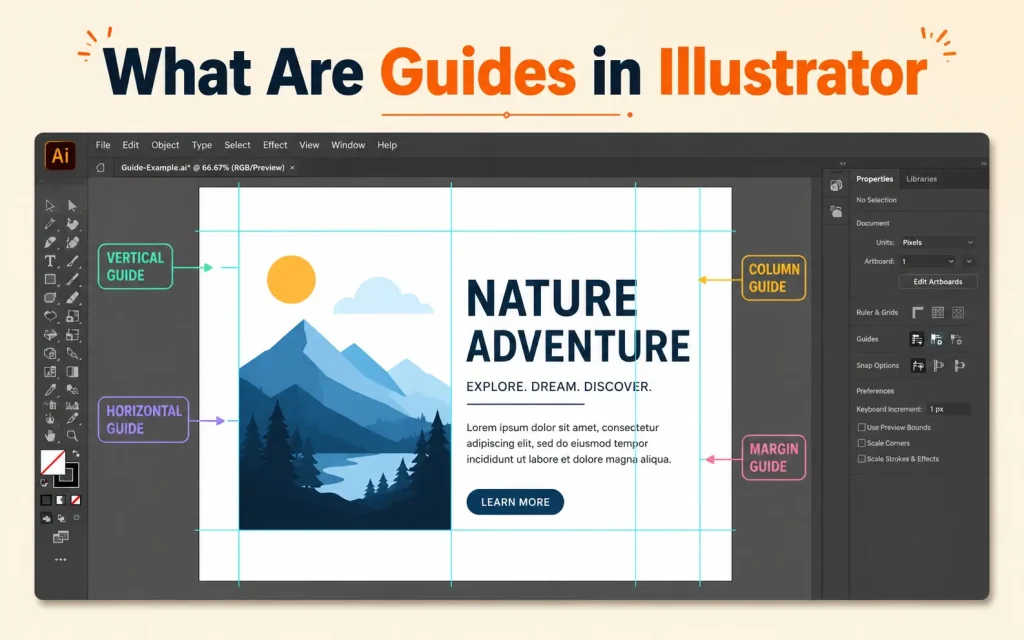Select the Selection tool black-outline arrow

point(50,206)
